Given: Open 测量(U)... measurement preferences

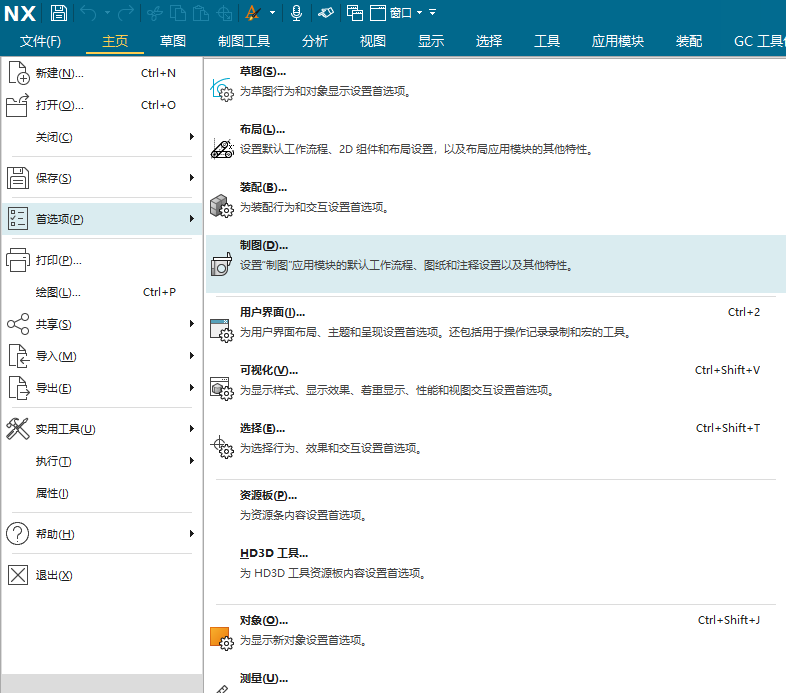Looking at the screenshot, I should 495,681.
